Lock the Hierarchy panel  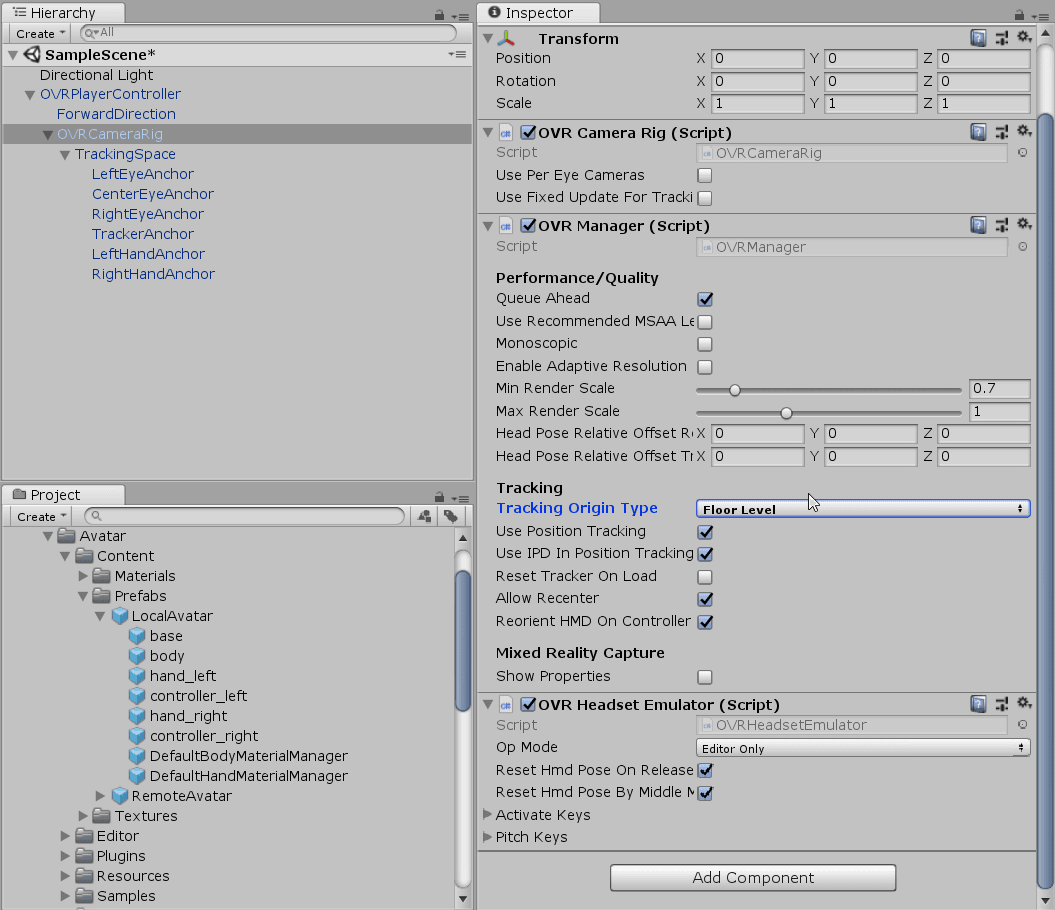(439, 15)
